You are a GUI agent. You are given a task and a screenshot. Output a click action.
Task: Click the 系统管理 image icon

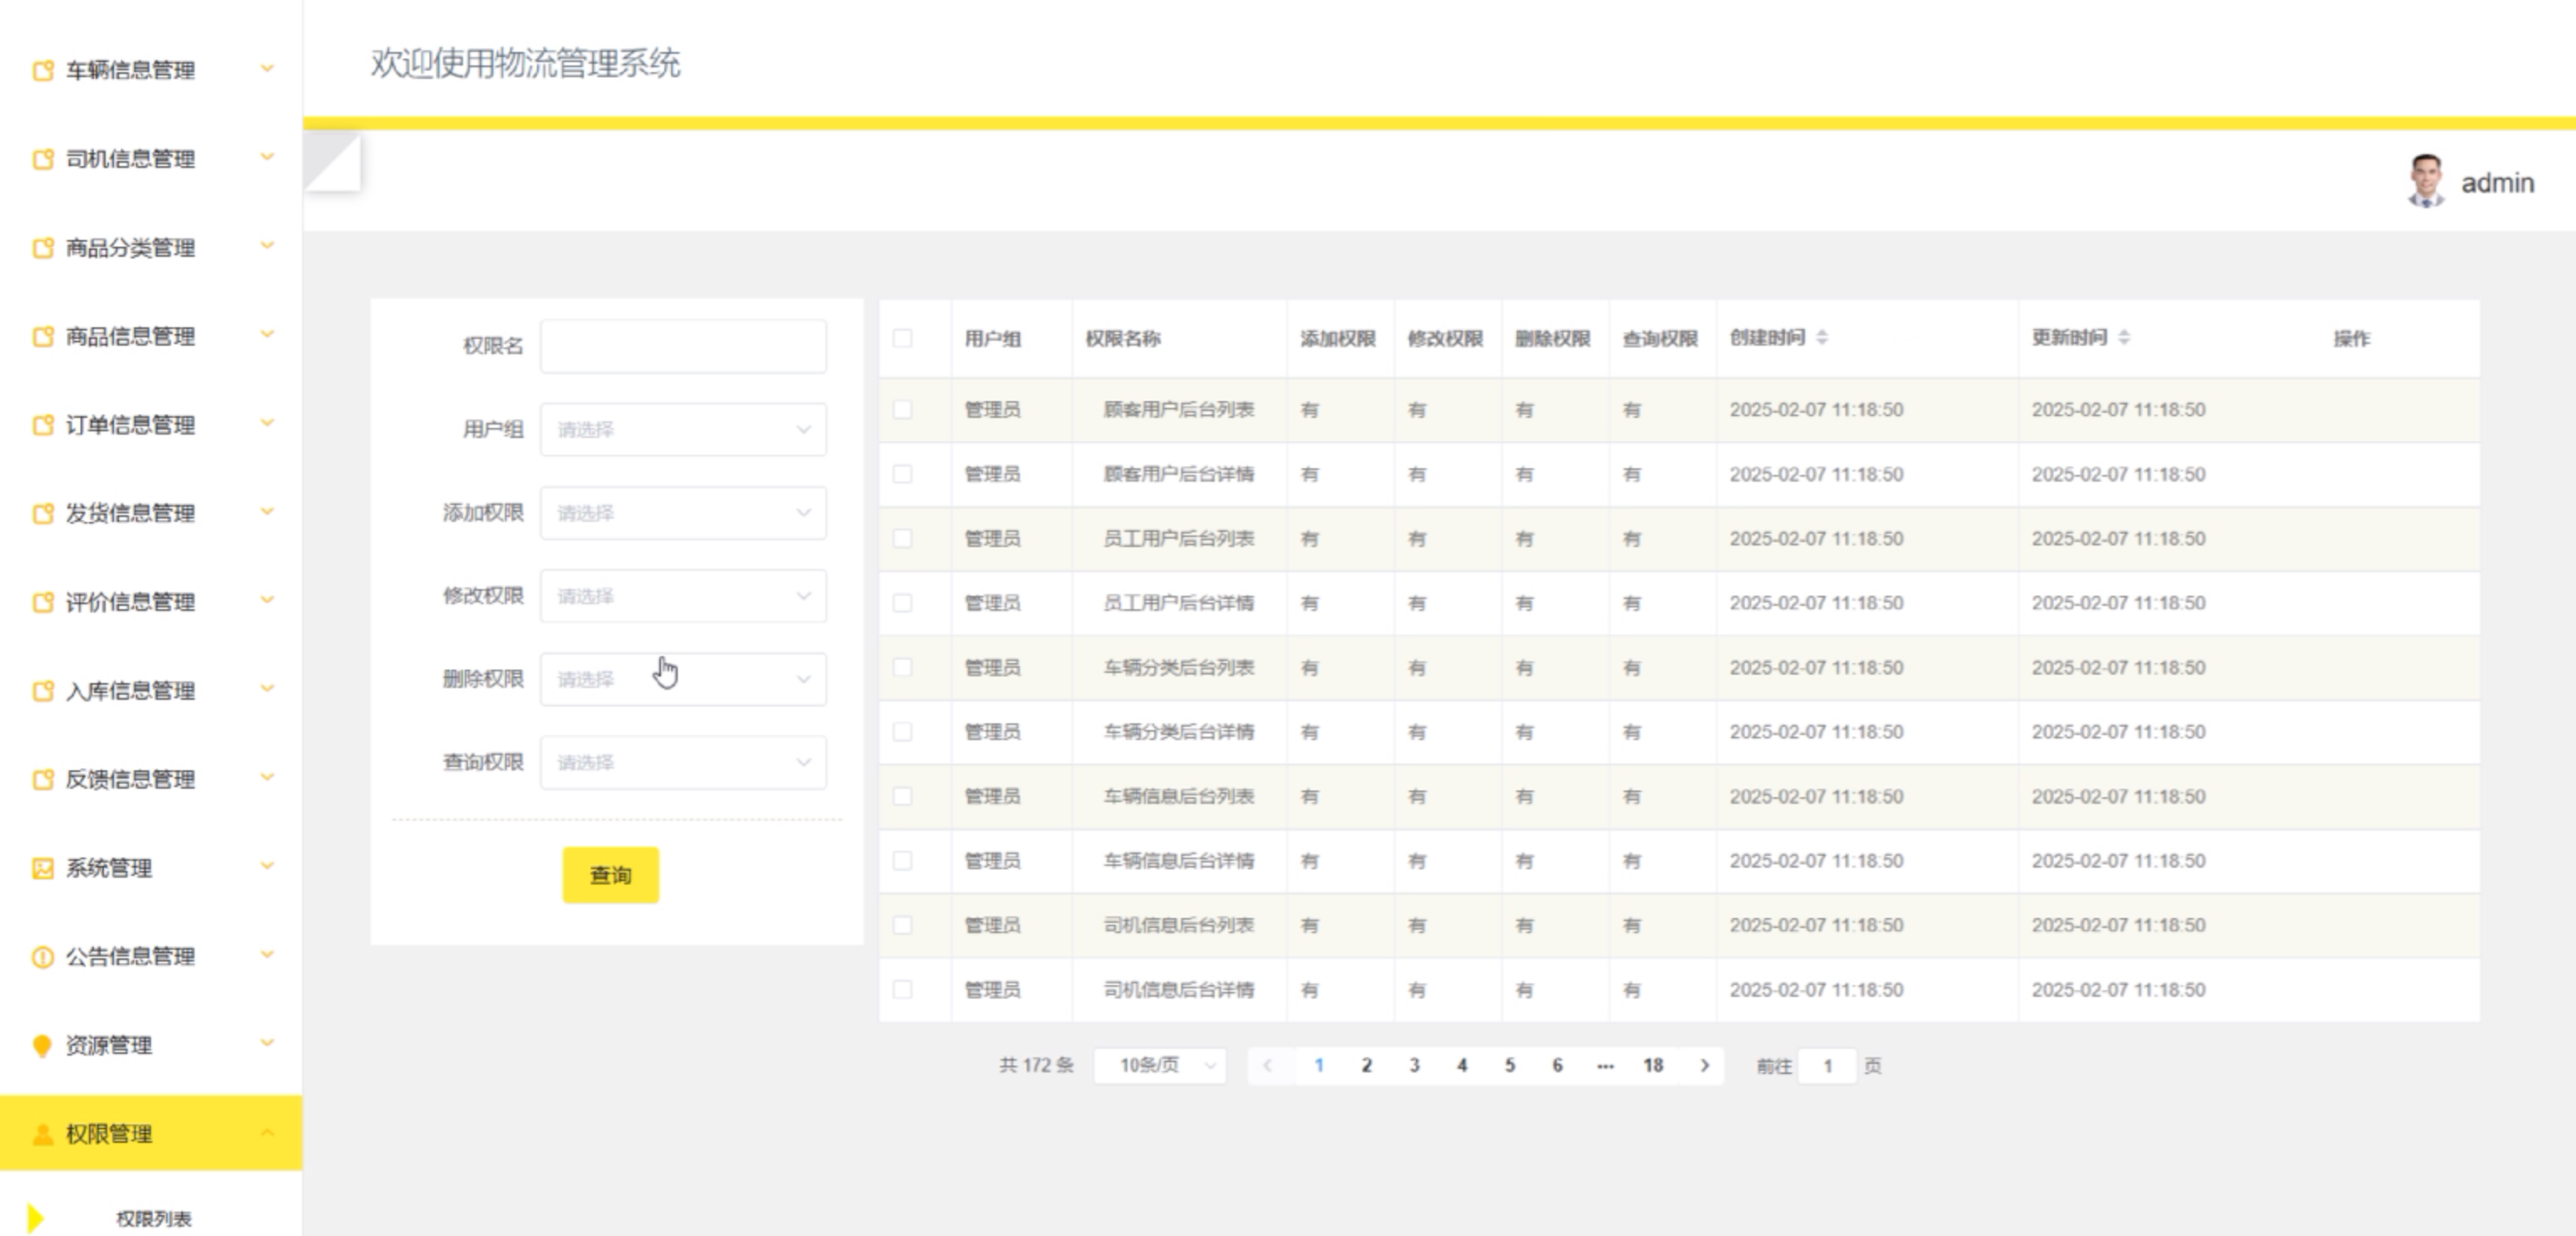(42, 868)
